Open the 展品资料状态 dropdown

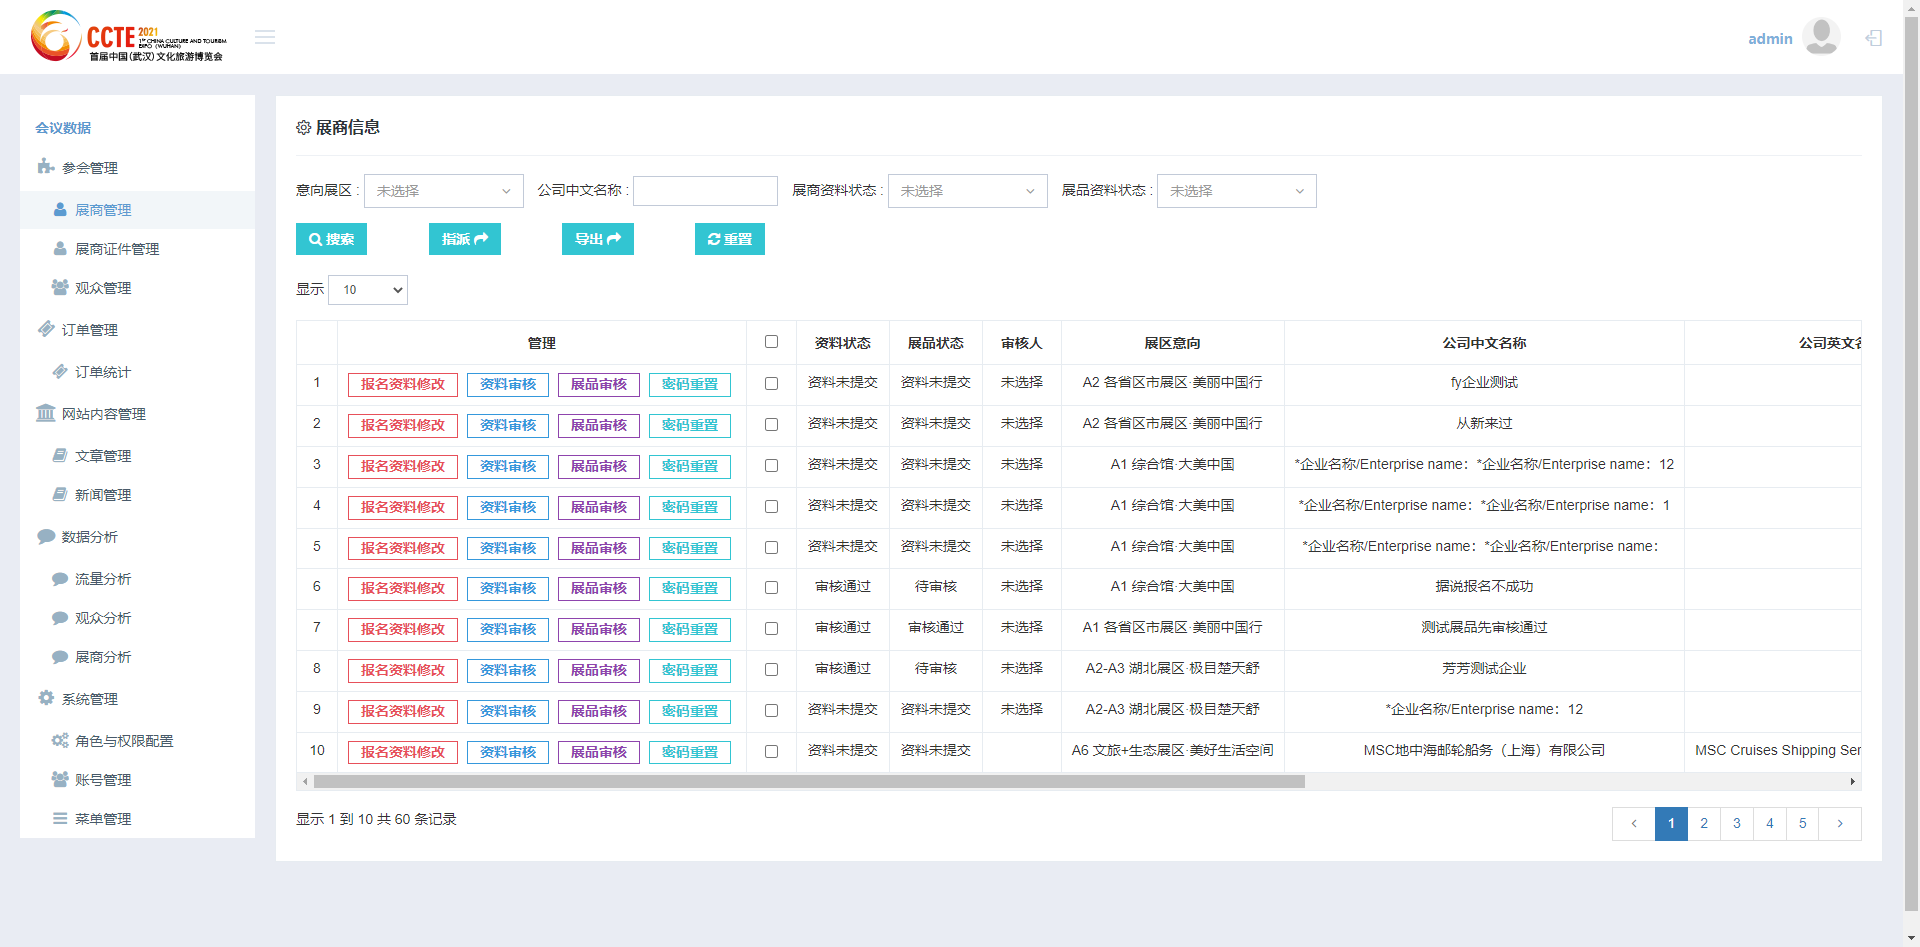(x=1237, y=191)
